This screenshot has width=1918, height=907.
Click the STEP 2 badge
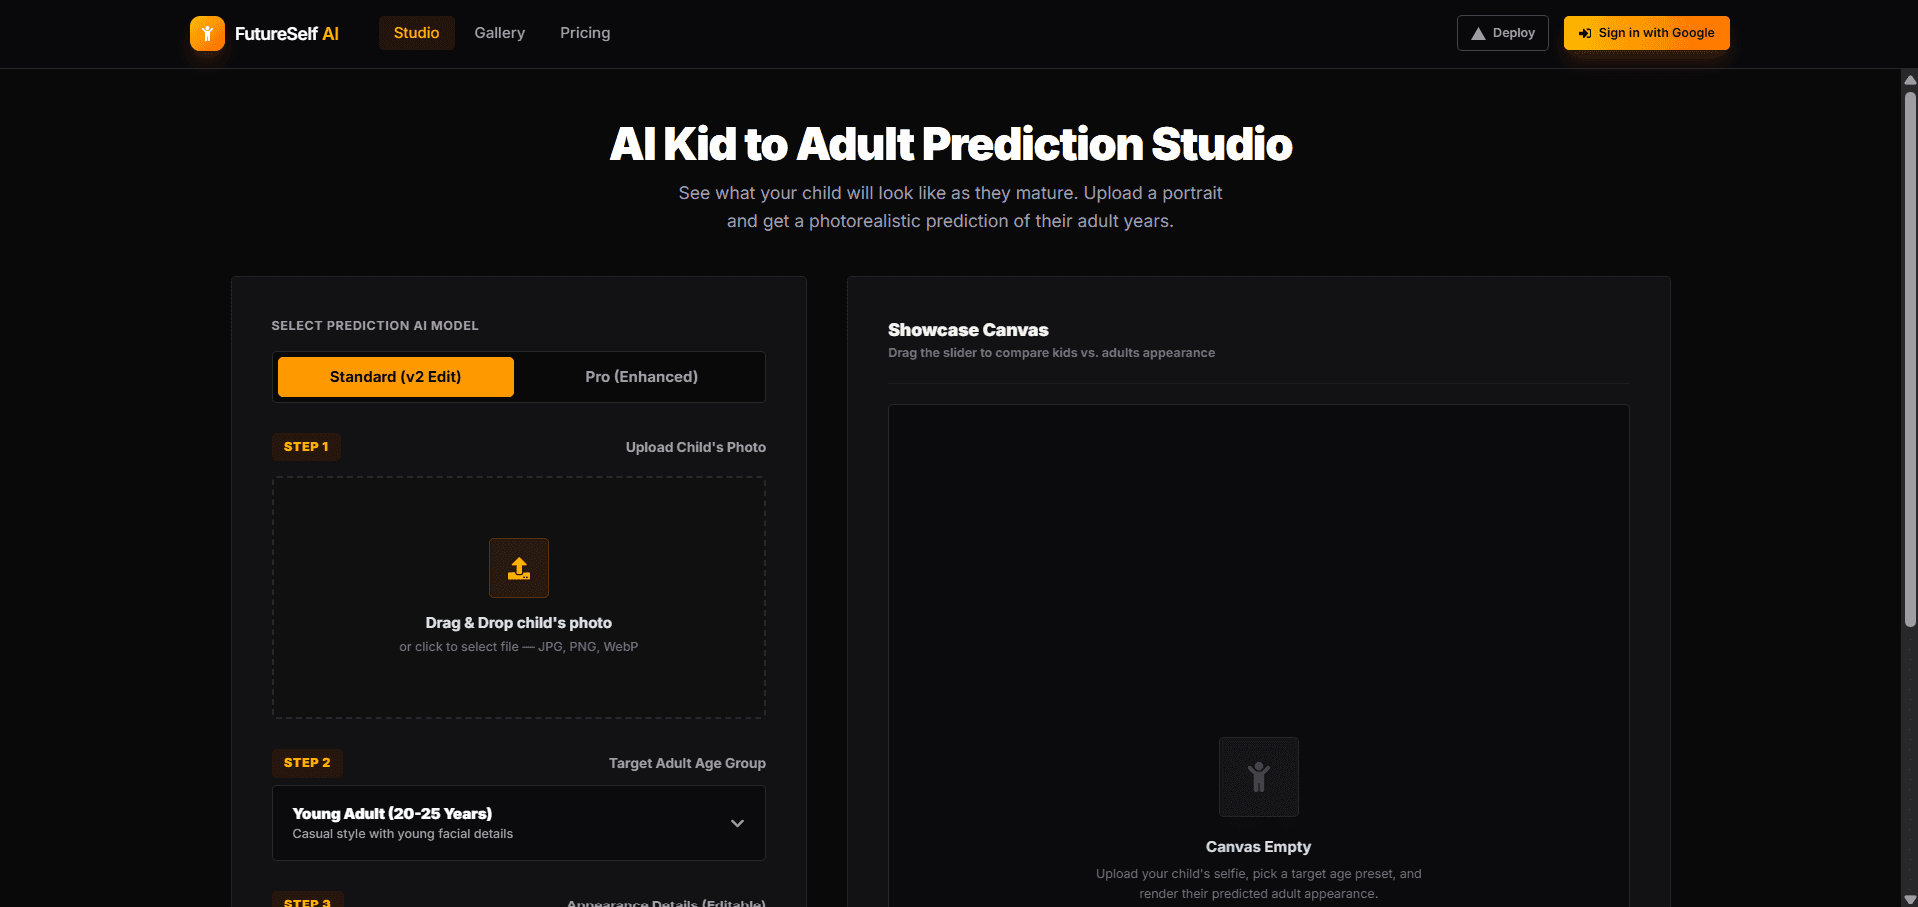point(307,763)
